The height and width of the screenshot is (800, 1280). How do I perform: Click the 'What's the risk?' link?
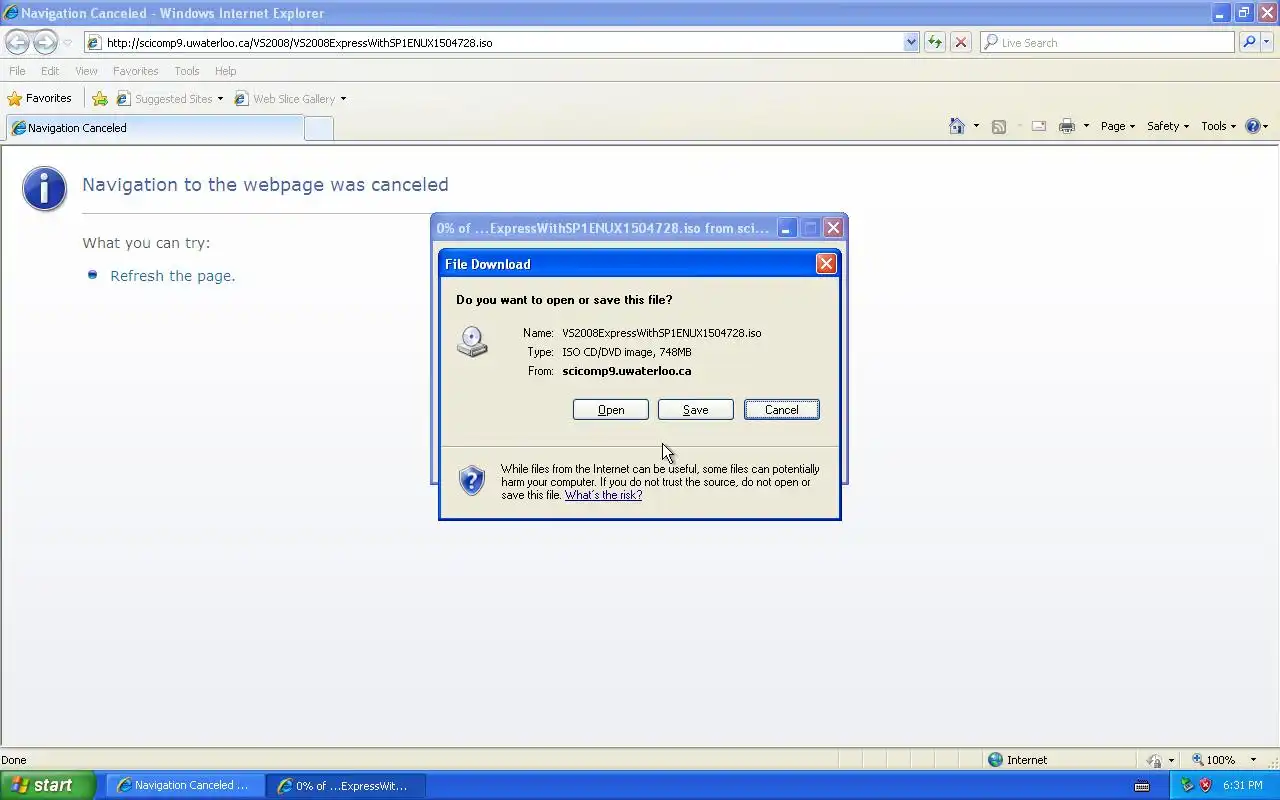[x=603, y=495]
